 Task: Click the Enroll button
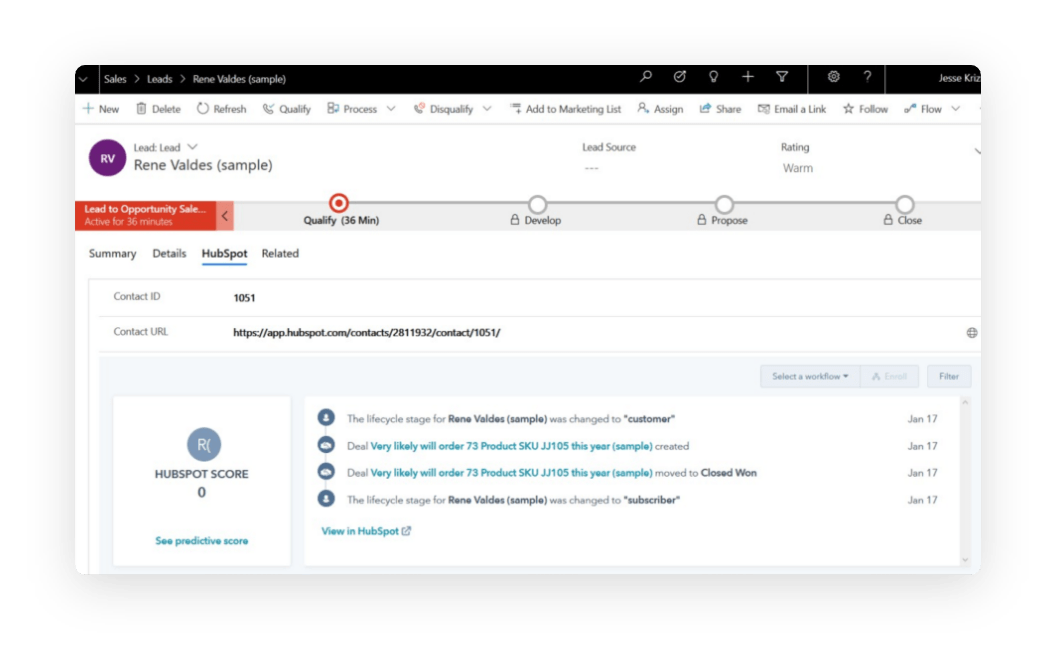coord(890,376)
